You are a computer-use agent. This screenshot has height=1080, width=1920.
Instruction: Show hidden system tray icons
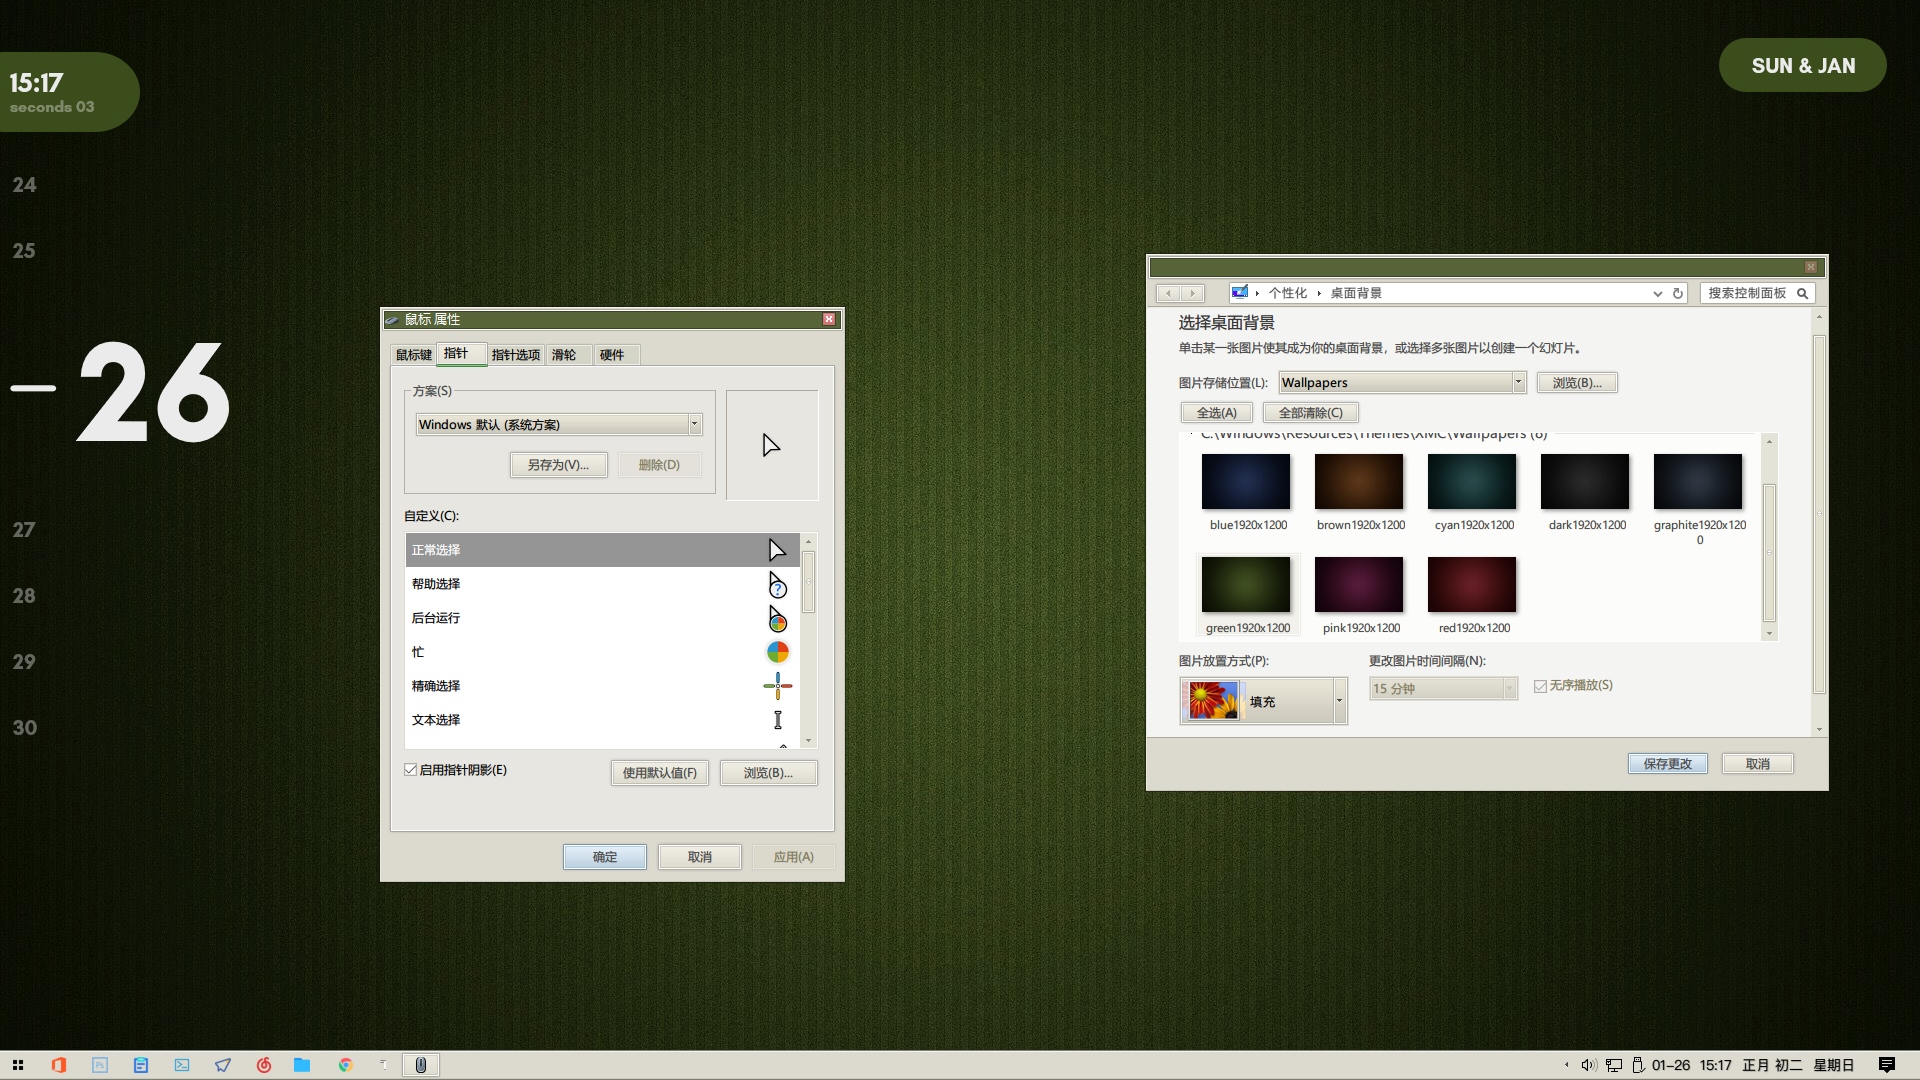[x=1566, y=1065]
